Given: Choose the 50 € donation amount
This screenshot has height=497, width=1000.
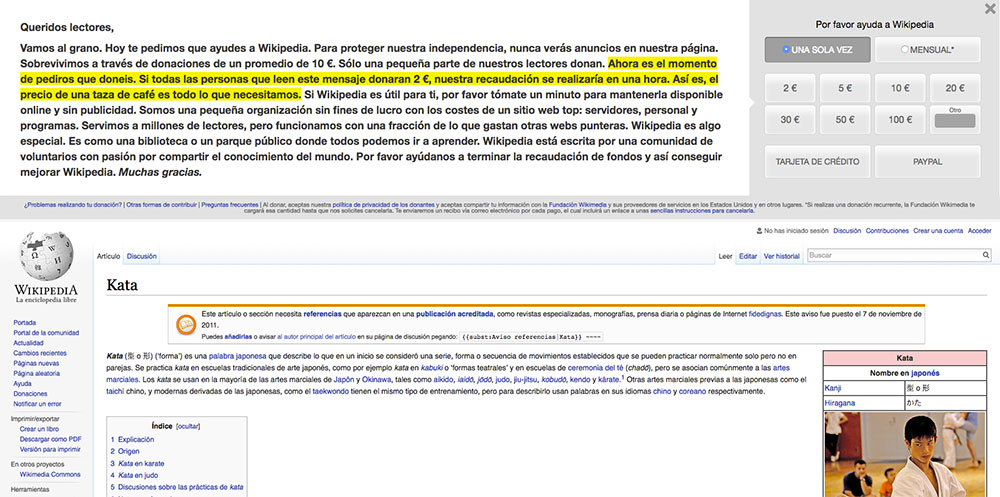Looking at the screenshot, I should pyautogui.click(x=844, y=120).
